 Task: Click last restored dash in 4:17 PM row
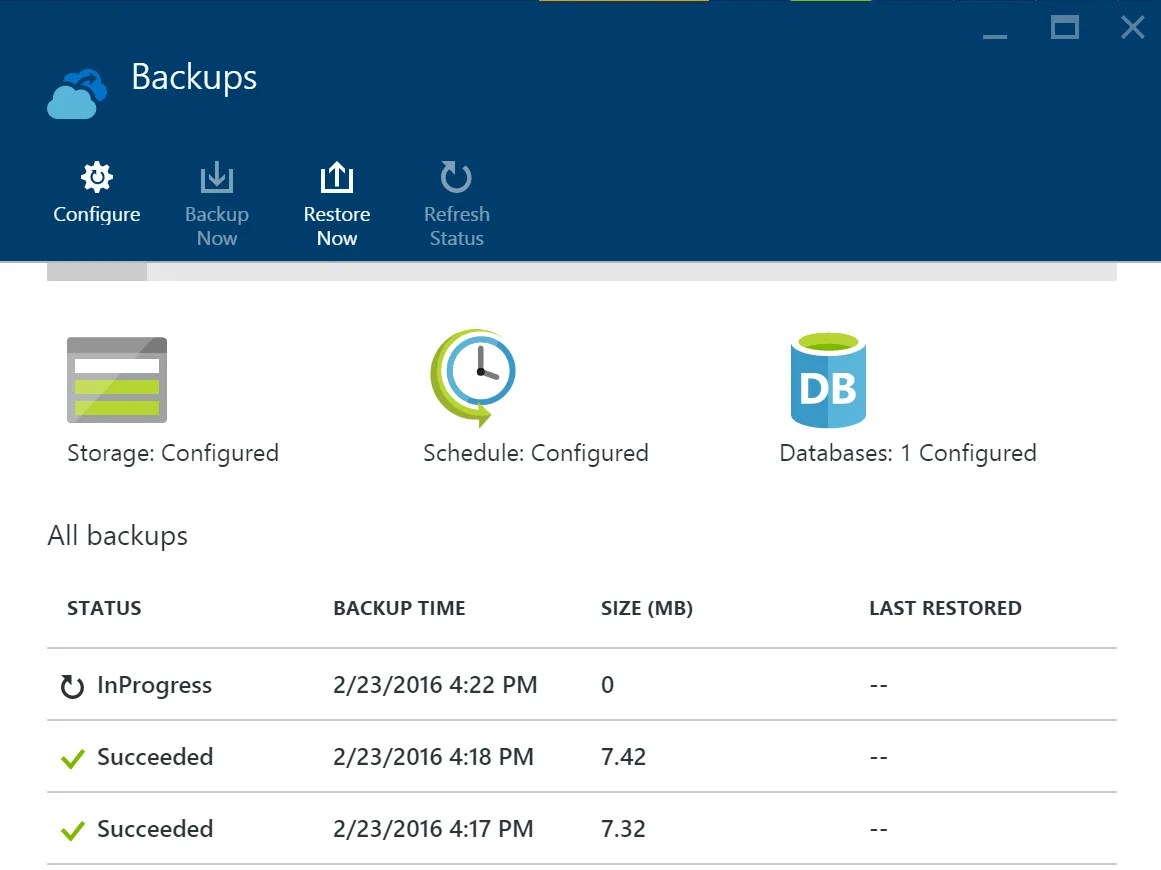(x=879, y=829)
